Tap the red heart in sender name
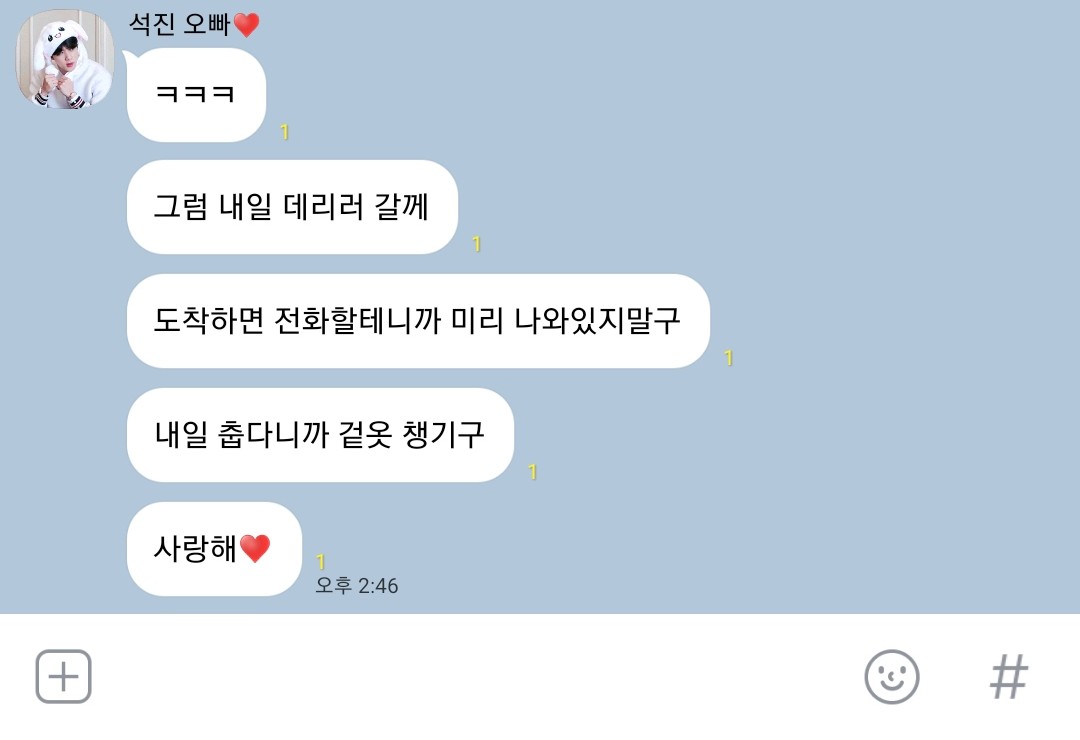Image resolution: width=1080 pixels, height=740 pixels. [x=247, y=25]
